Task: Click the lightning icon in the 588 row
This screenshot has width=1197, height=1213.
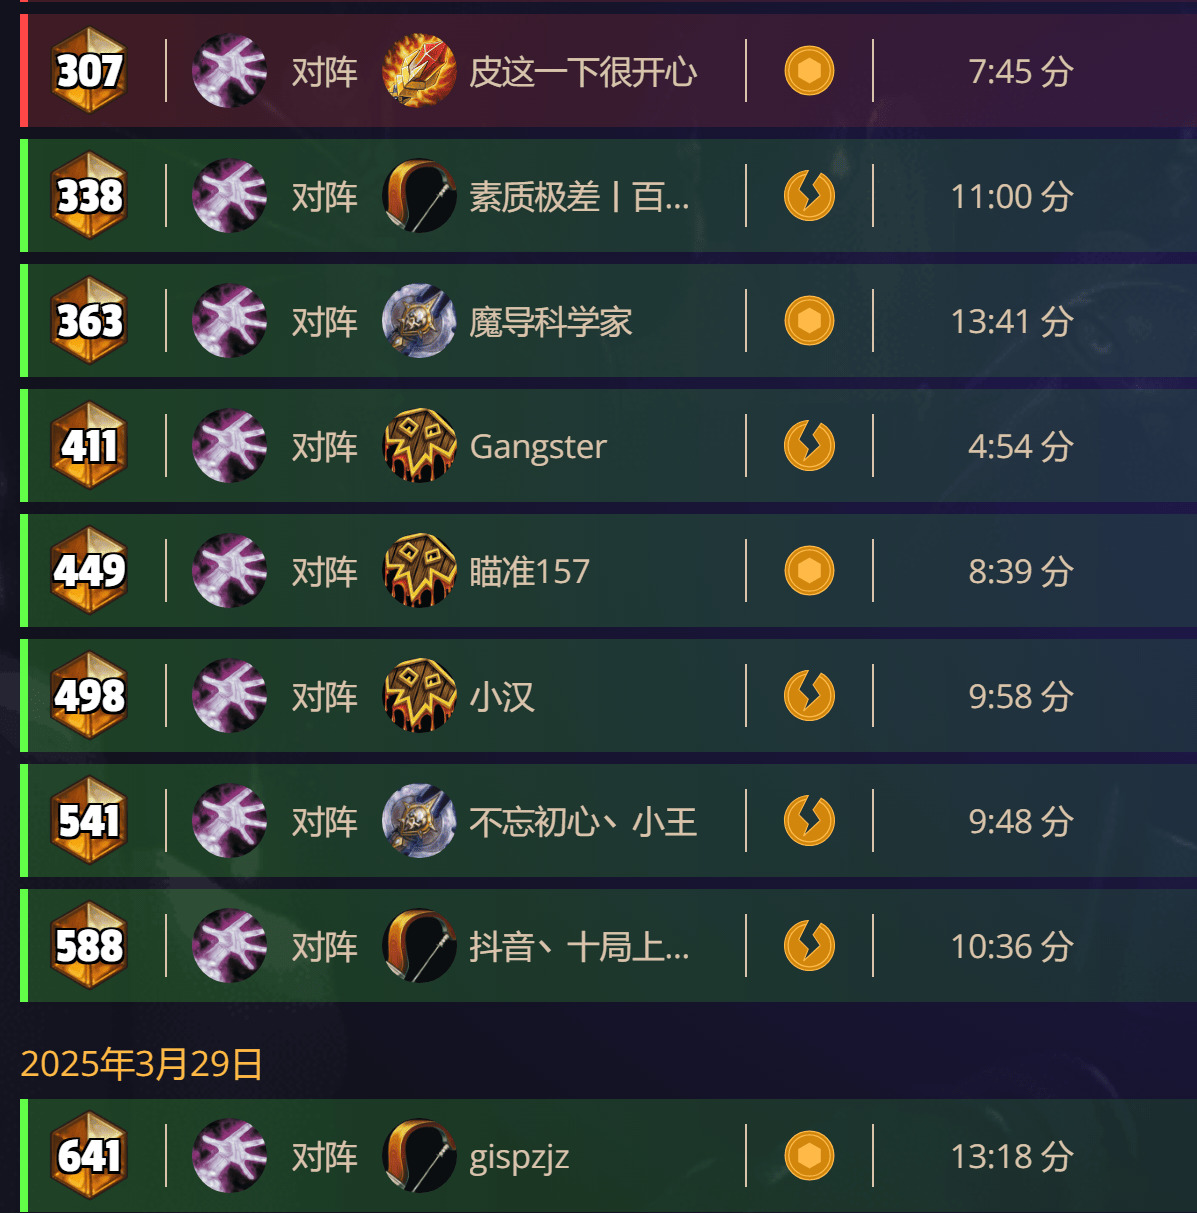Action: [x=809, y=946]
